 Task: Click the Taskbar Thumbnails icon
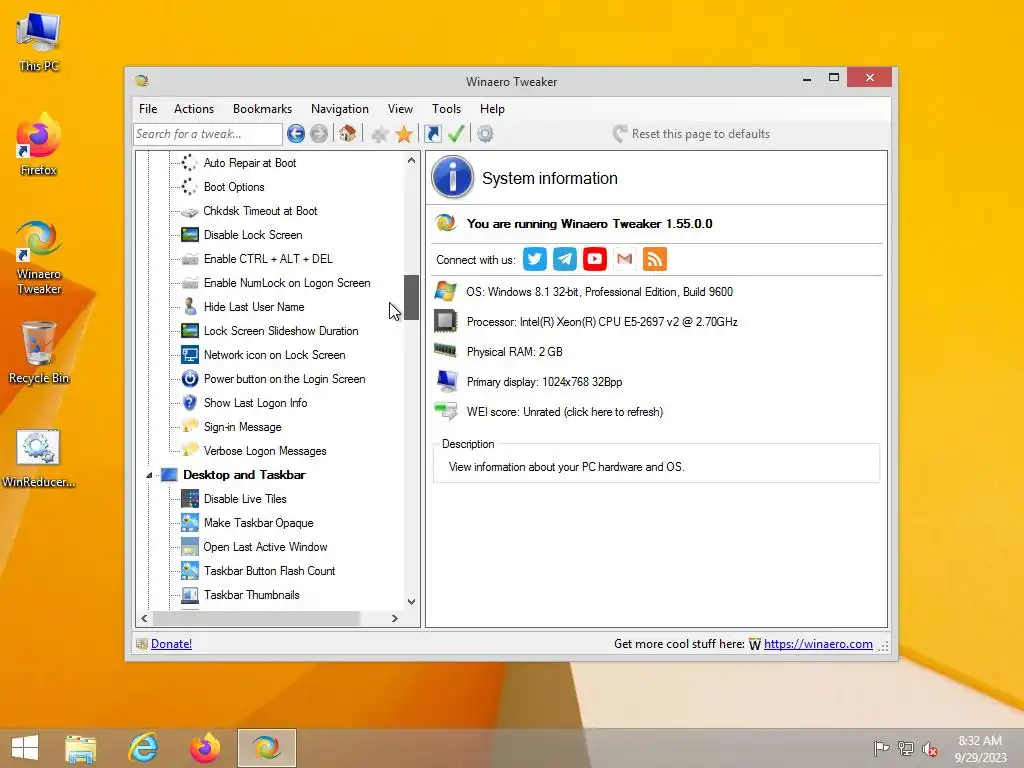pyautogui.click(x=189, y=595)
